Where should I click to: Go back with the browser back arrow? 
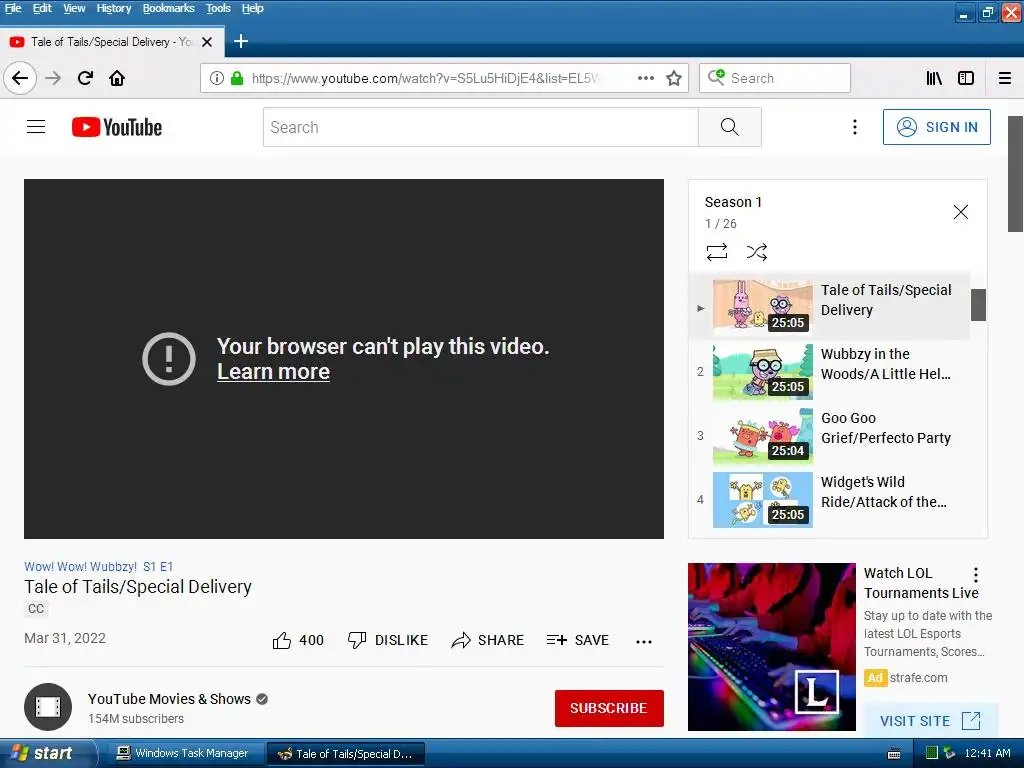point(20,78)
